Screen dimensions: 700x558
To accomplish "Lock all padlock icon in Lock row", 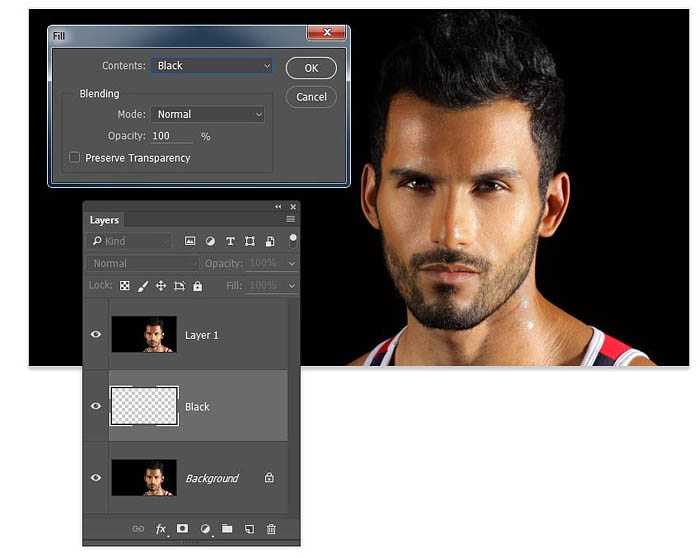I will pos(197,286).
